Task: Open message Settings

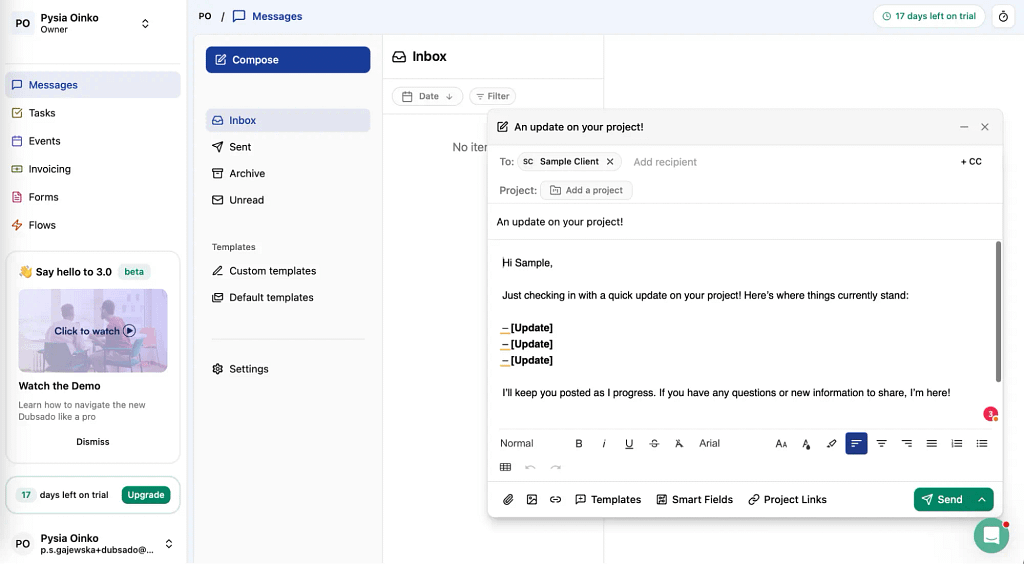Action: [288, 369]
